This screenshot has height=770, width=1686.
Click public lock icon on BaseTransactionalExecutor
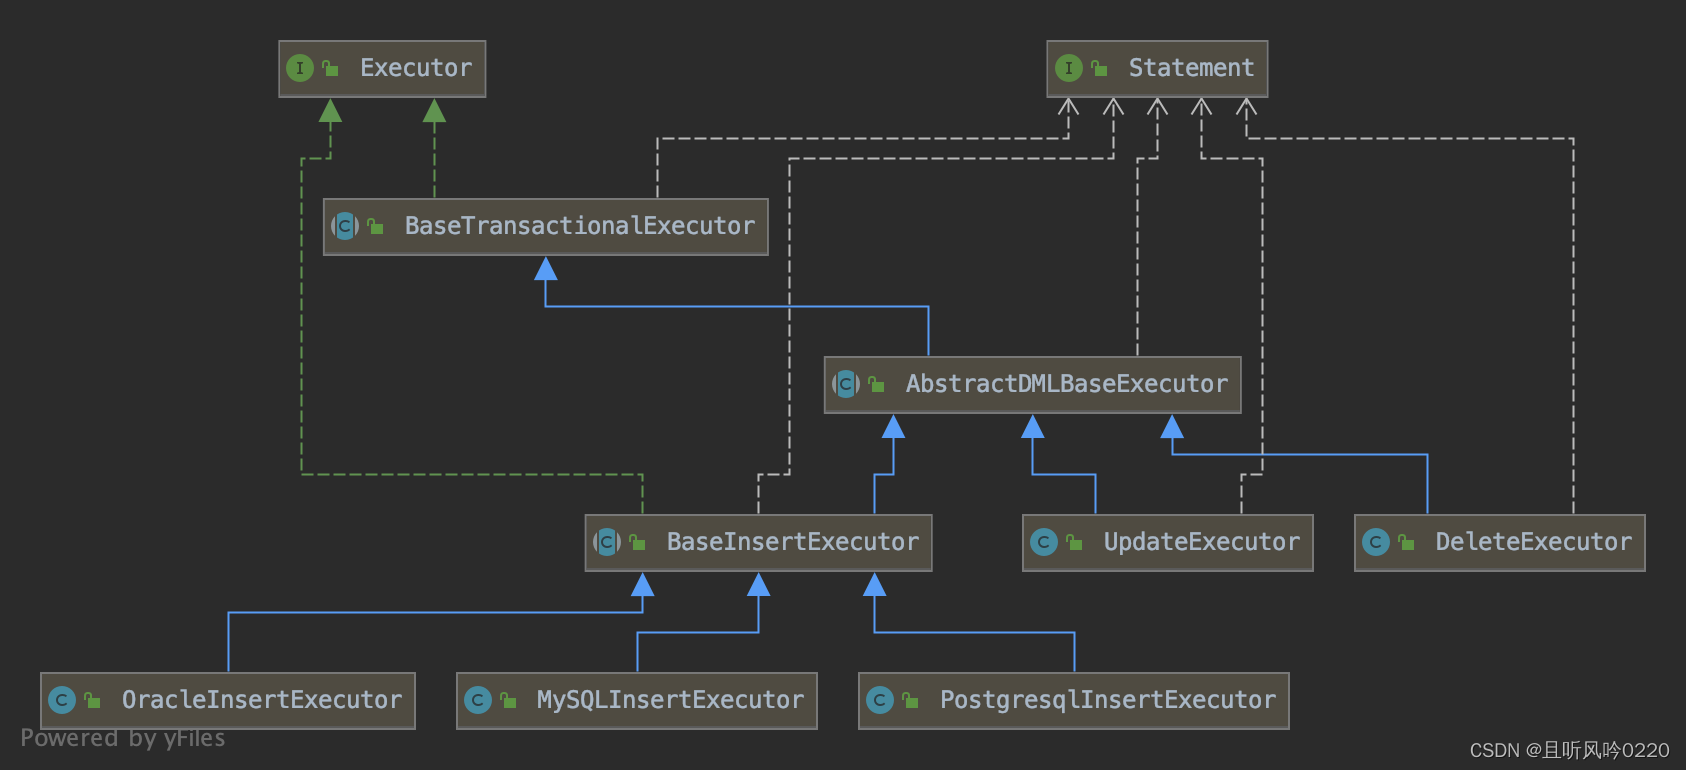375,226
